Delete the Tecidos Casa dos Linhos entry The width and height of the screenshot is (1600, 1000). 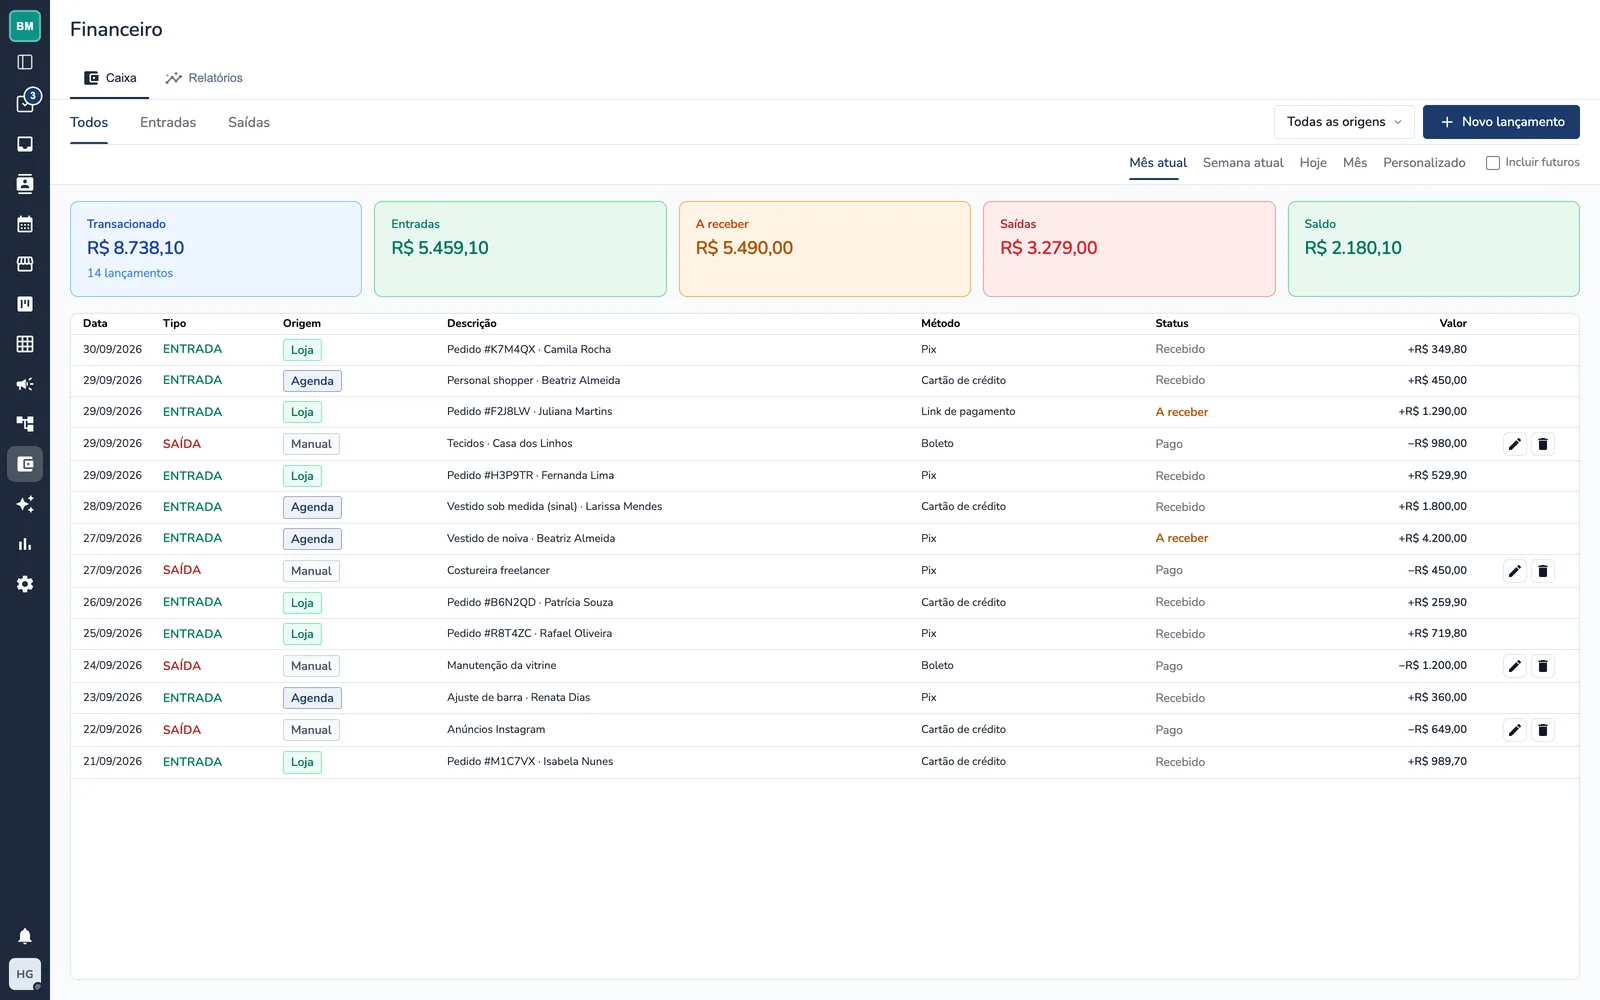(1543, 444)
